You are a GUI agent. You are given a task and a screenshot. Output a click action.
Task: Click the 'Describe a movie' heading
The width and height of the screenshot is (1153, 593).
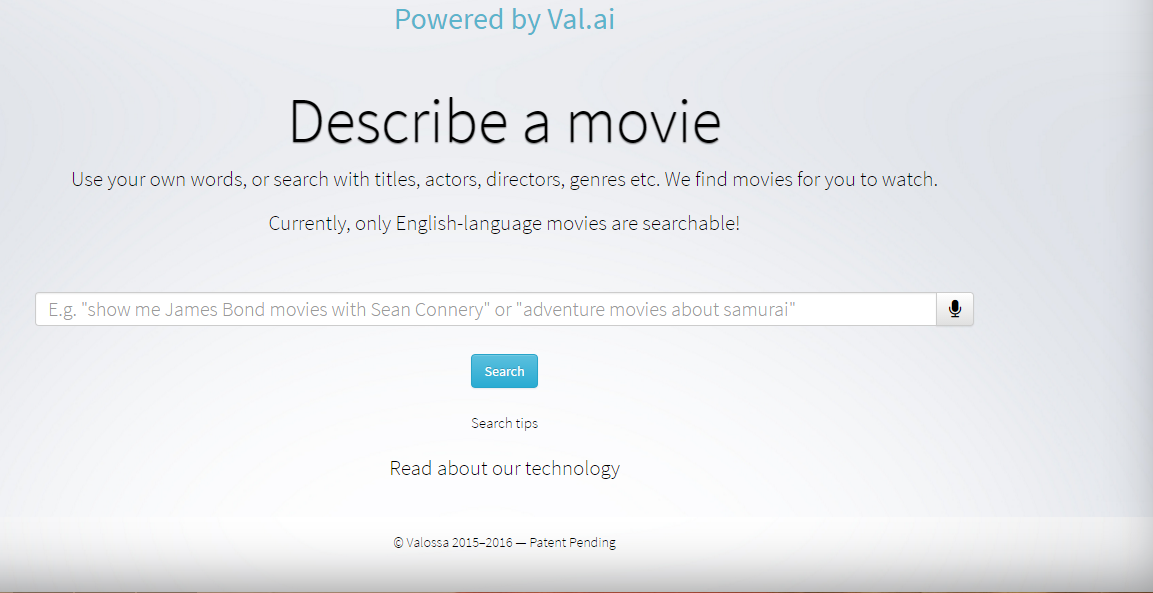pos(504,121)
